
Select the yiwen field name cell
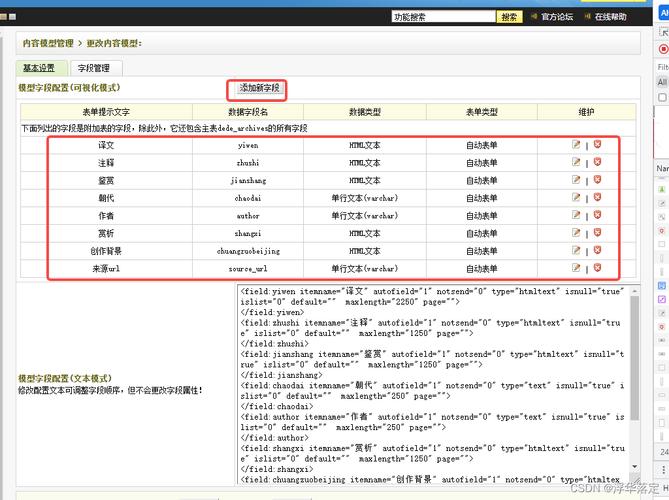point(248,145)
